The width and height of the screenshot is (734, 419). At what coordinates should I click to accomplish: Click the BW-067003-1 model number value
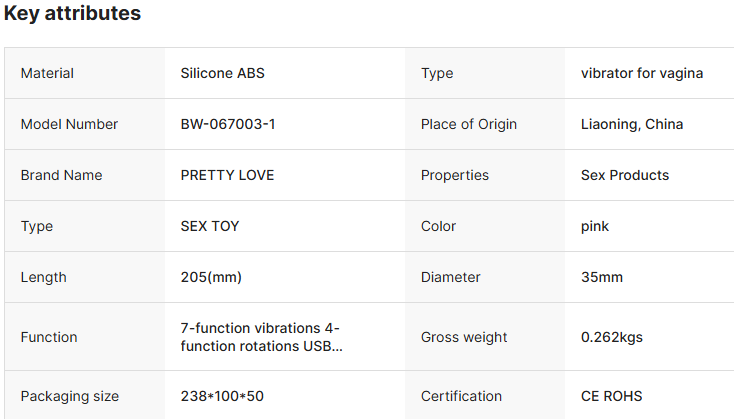[x=227, y=124]
